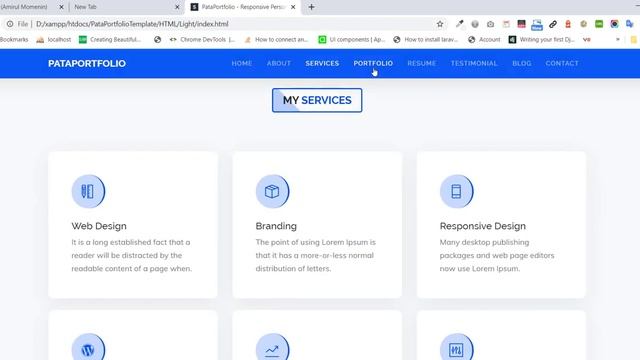Click 'Many desktop publishing packages' description
The image size is (640, 360).
(x=497, y=256)
